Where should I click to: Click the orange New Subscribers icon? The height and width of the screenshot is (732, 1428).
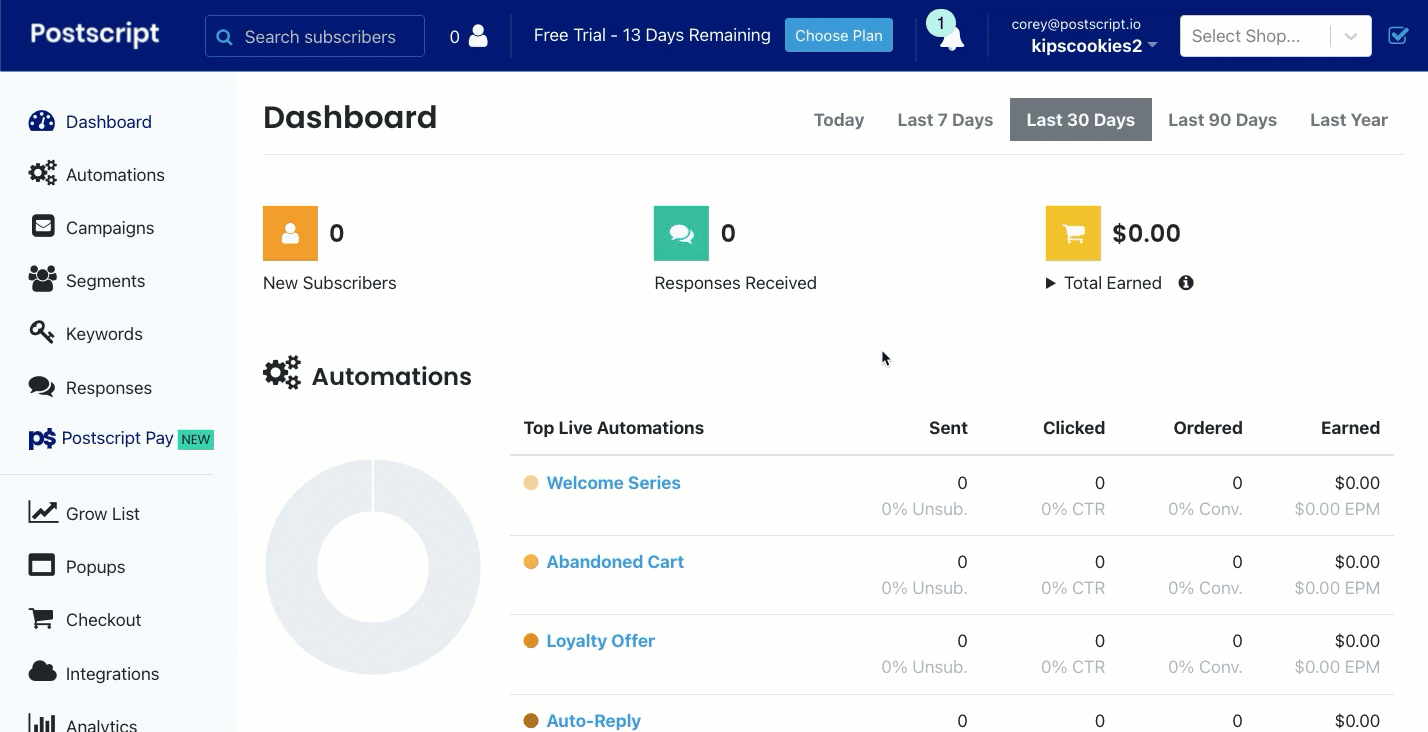[x=290, y=233]
